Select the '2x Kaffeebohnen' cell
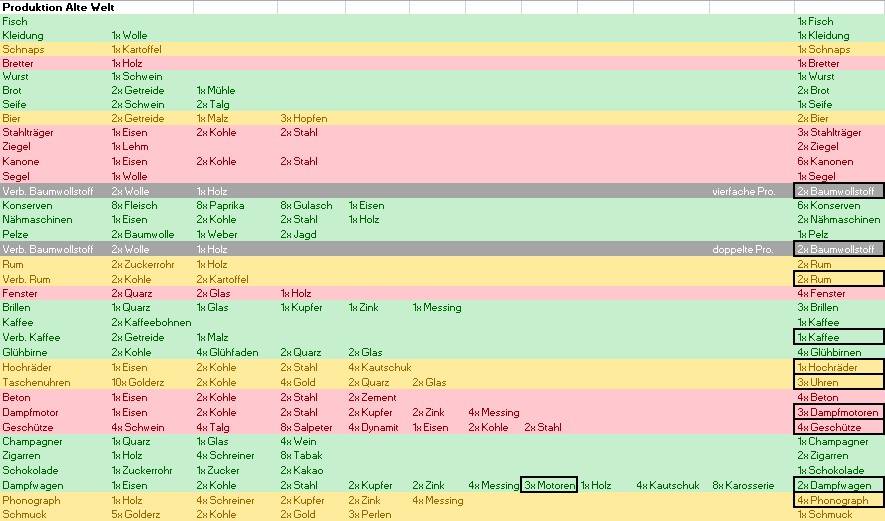 [x=144, y=323]
